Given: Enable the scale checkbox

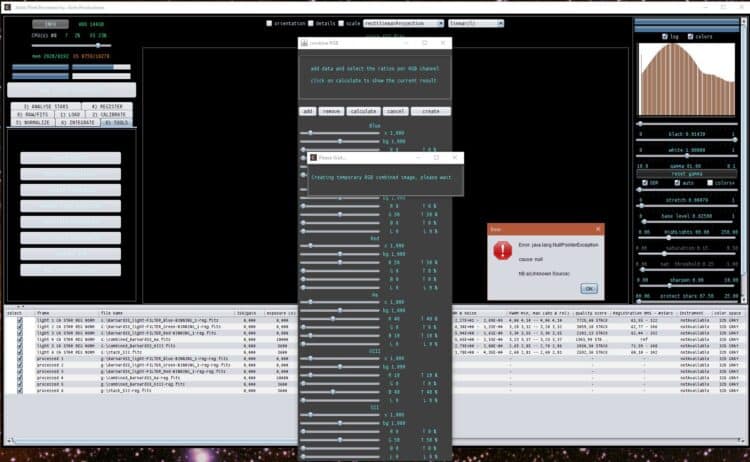Looking at the screenshot, I should point(341,23).
